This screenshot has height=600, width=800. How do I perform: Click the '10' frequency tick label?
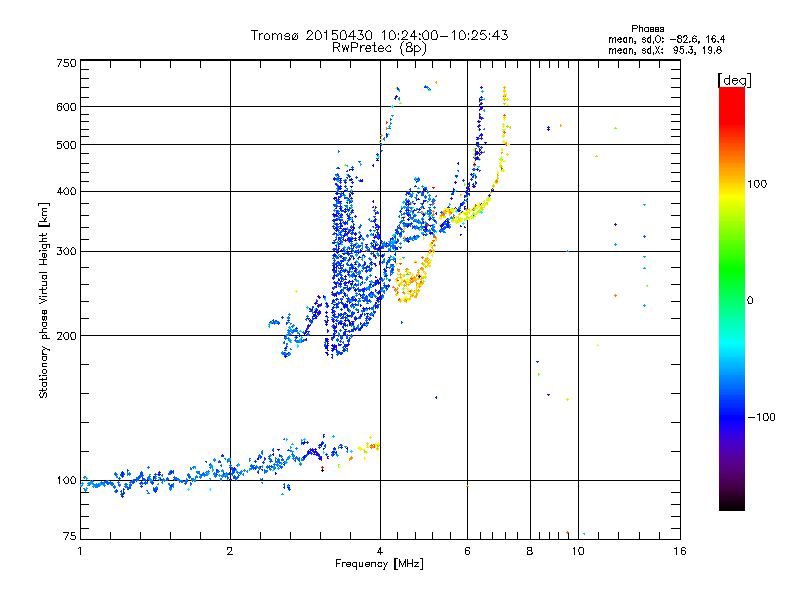click(578, 551)
